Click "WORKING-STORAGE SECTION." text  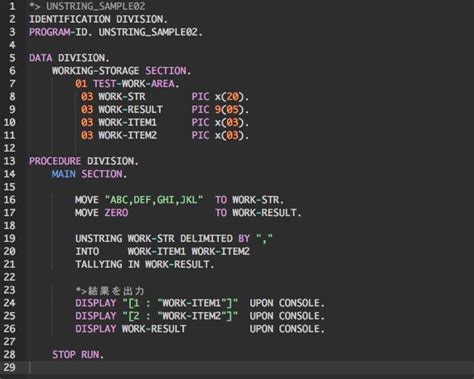click(121, 71)
